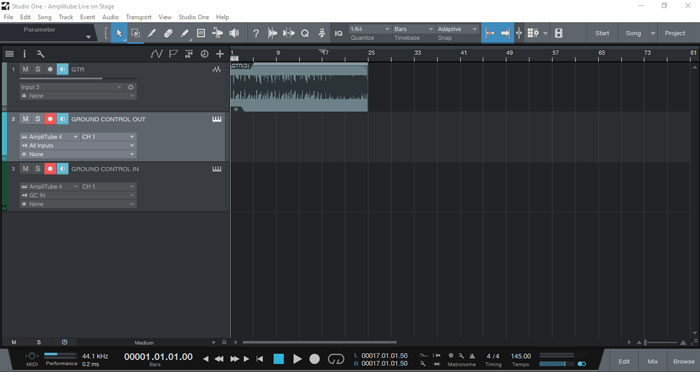The height and width of the screenshot is (372, 700).
Task: Show automation curve icon
Action: tap(156, 54)
